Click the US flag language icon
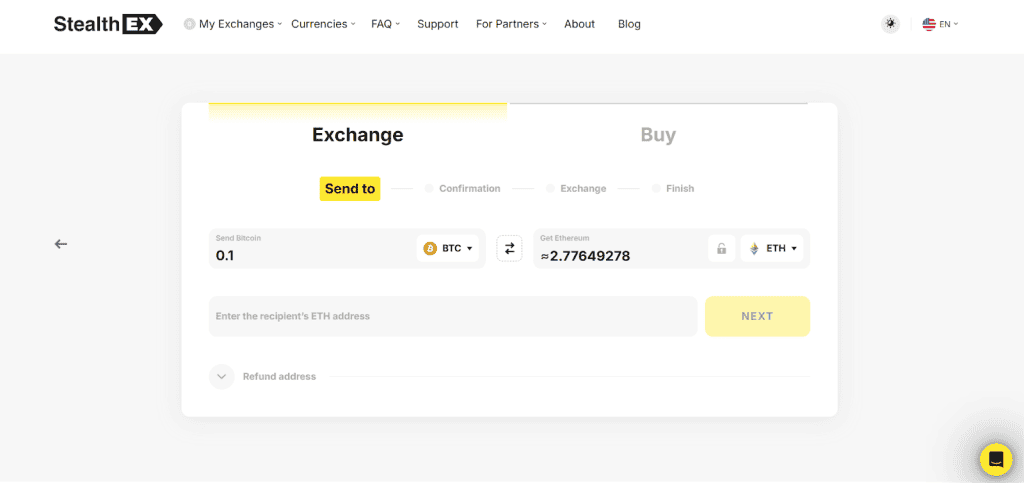The image size is (1024, 483). click(x=929, y=24)
